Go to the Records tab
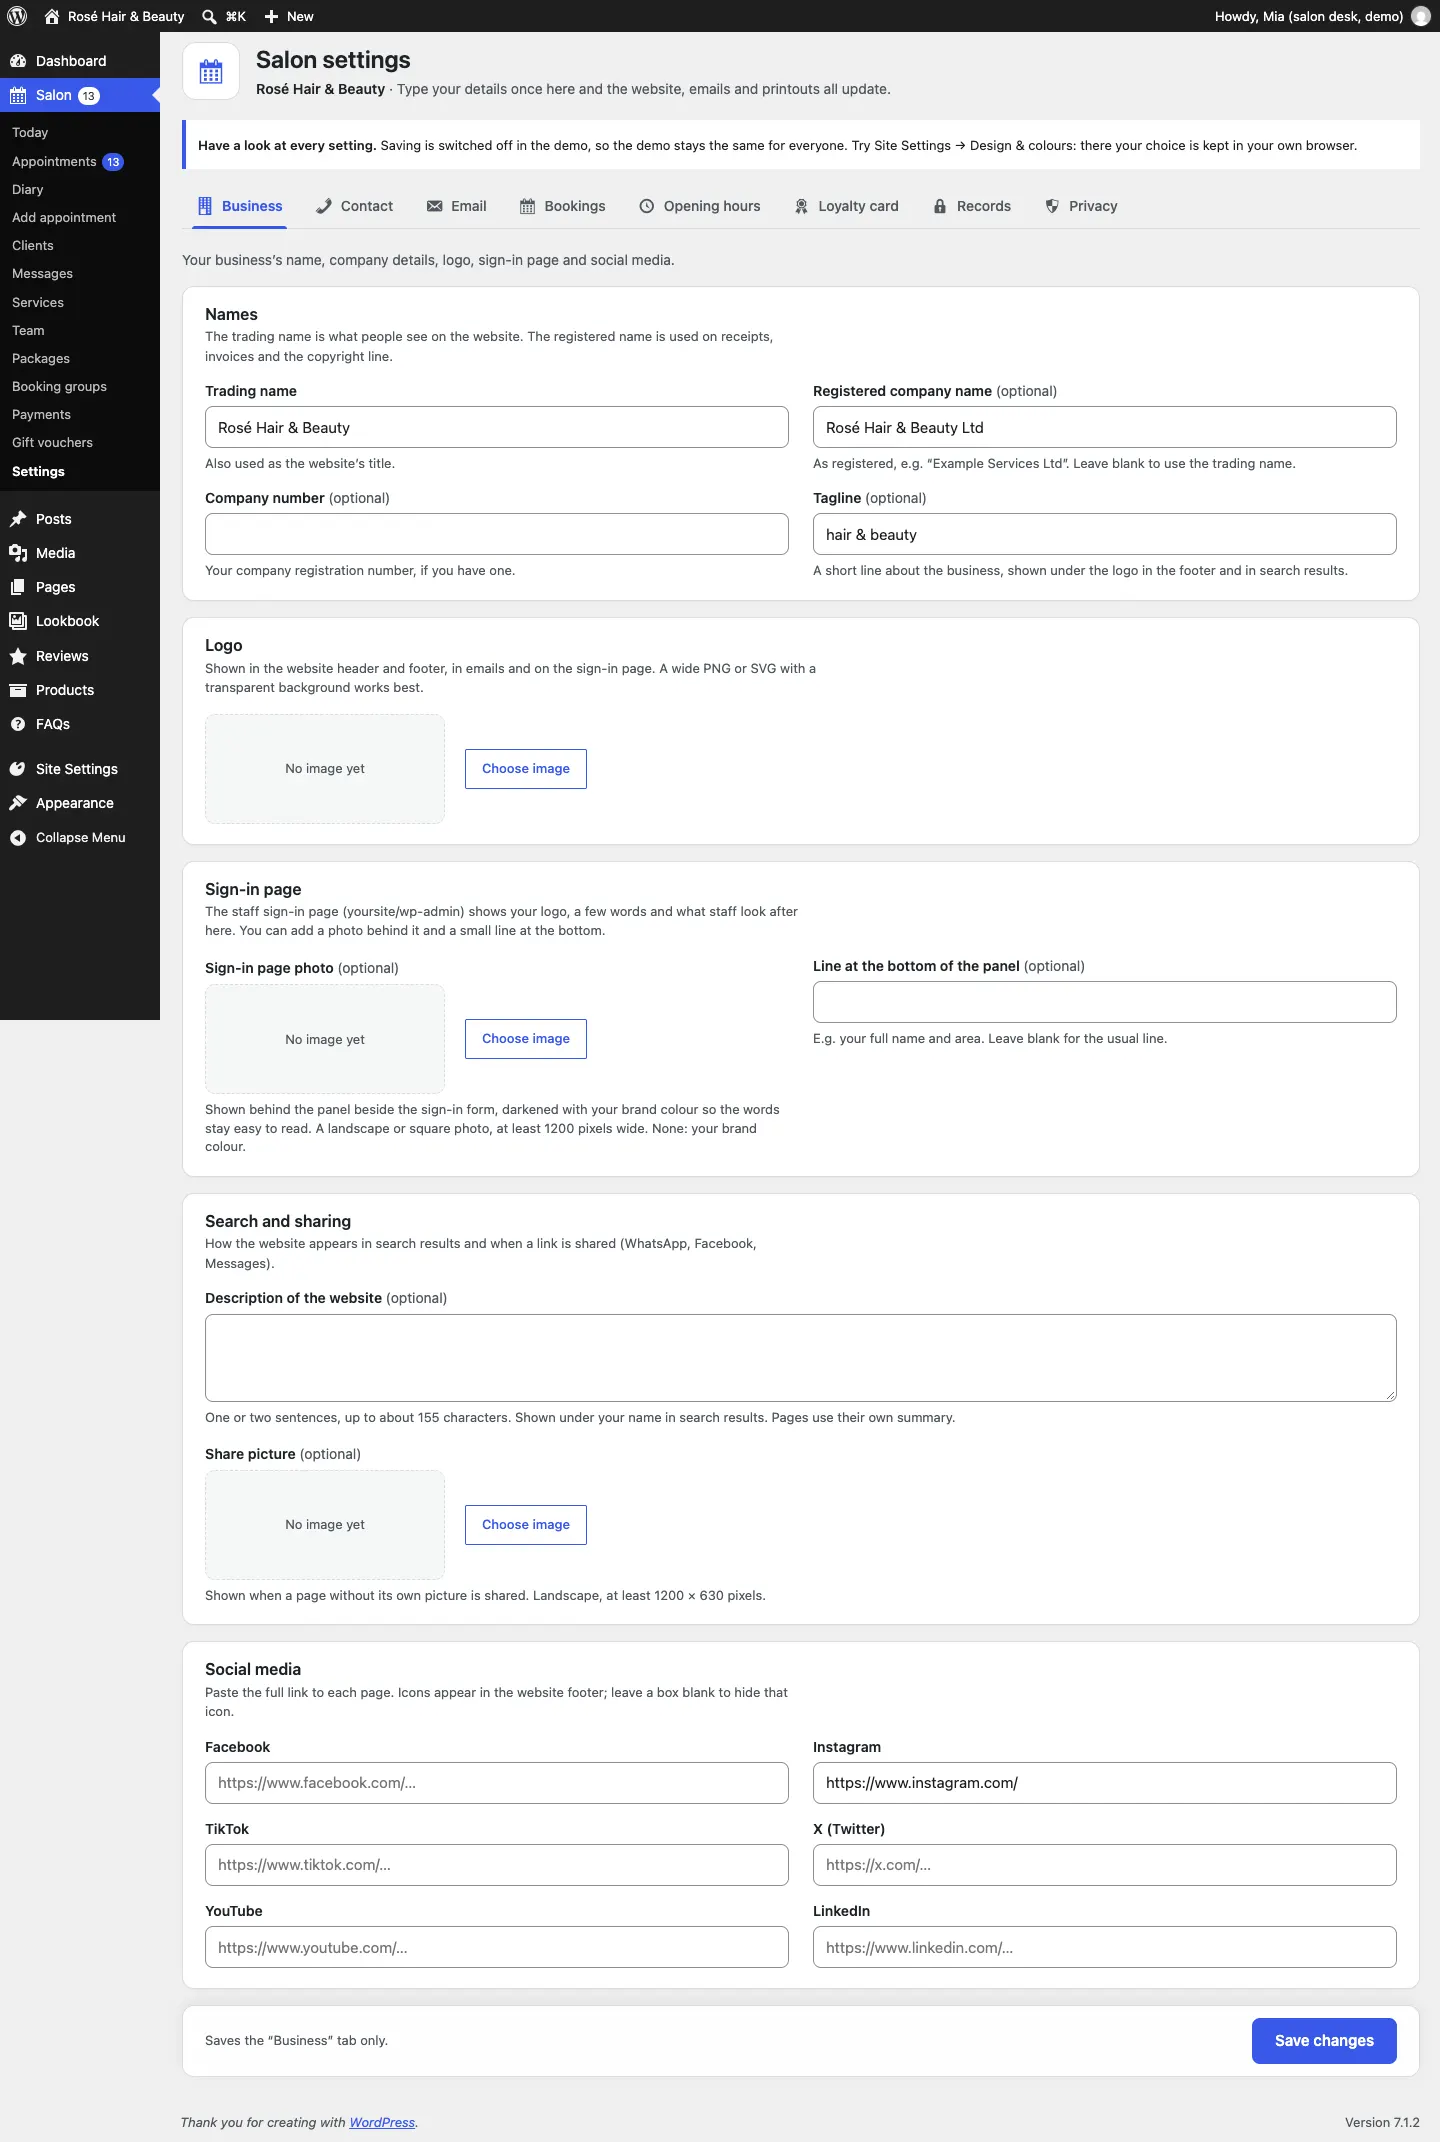1440x2142 pixels. (972, 206)
